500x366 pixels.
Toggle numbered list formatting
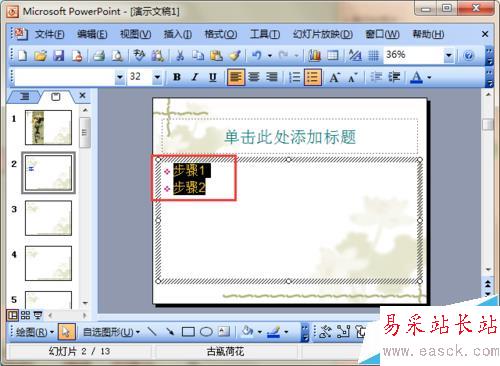point(294,77)
